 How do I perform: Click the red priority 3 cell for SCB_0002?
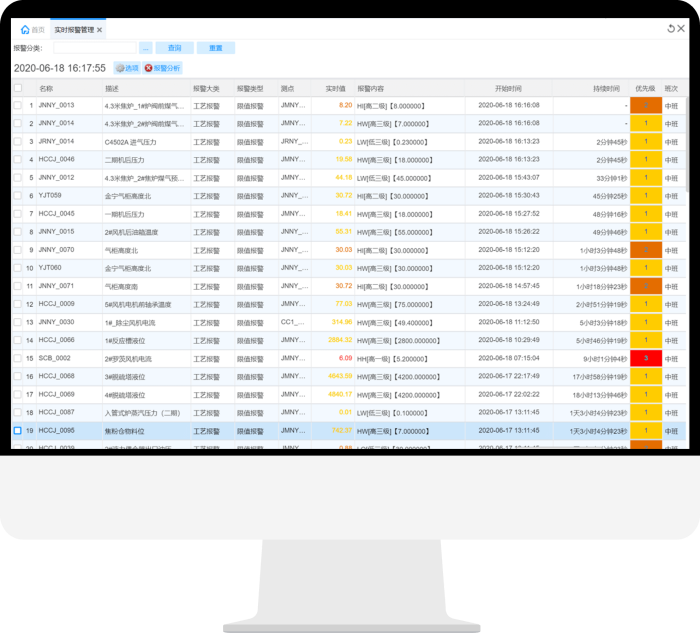click(645, 358)
